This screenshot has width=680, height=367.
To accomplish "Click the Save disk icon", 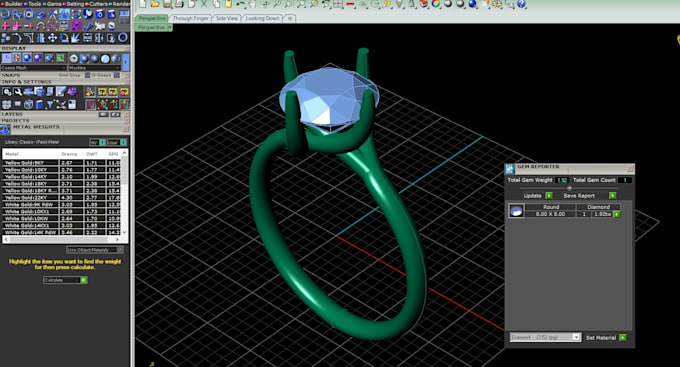I will pyautogui.click(x=167, y=4).
